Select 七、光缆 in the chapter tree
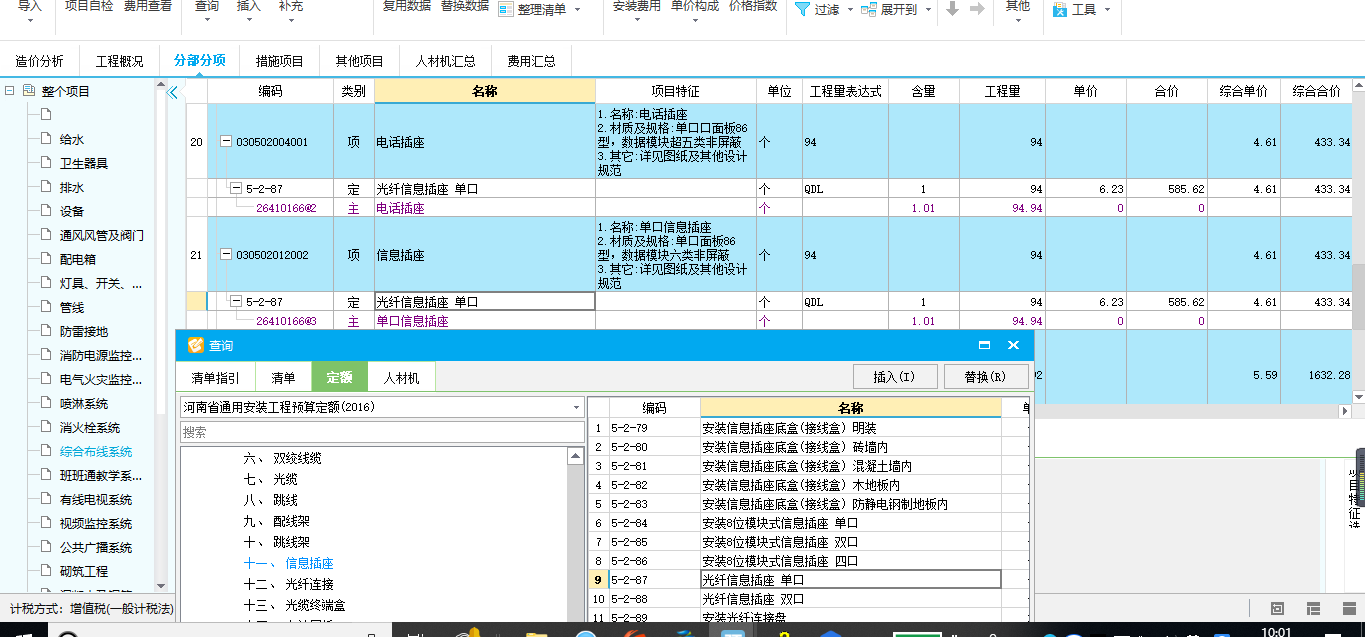The height and width of the screenshot is (637, 1365). (x=270, y=479)
